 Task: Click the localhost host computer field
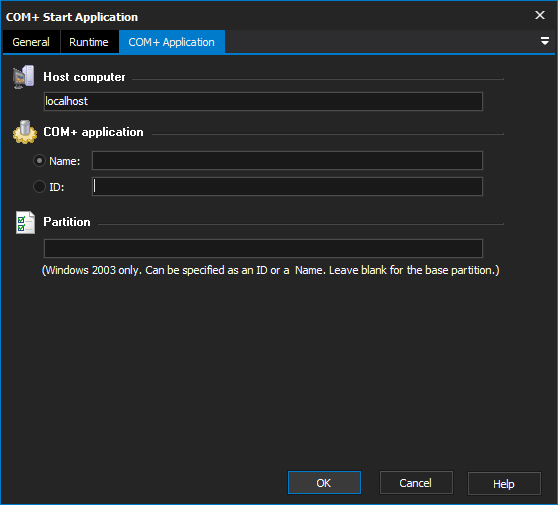coord(263,101)
